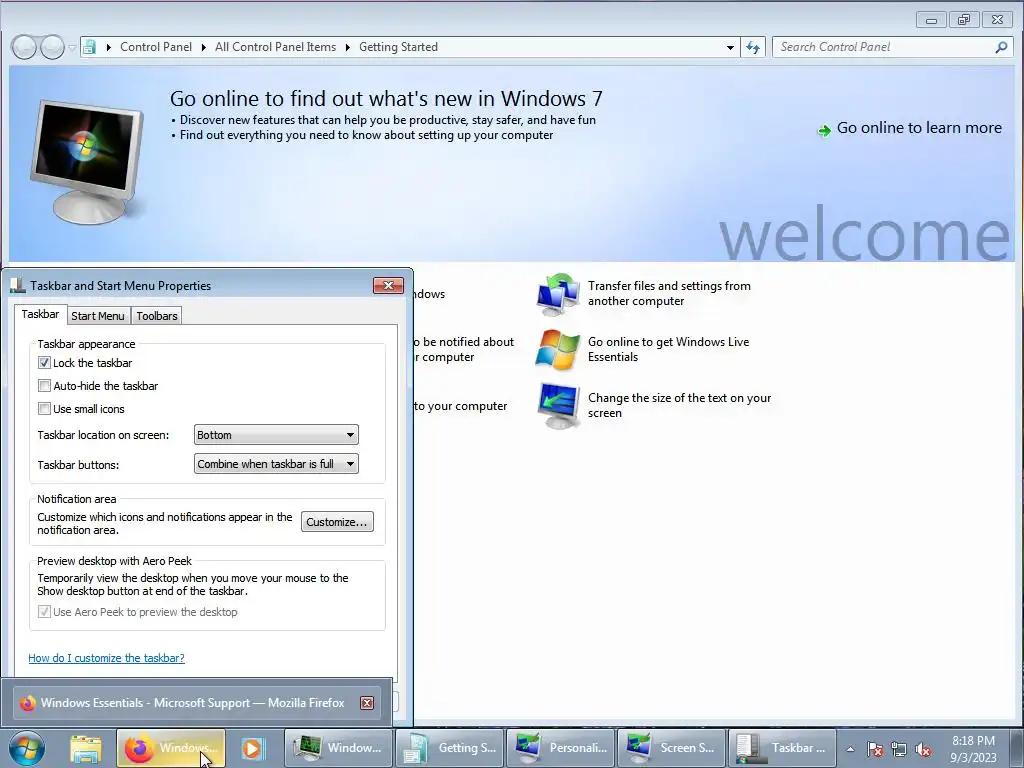1024x768 pixels.
Task: Switch to the Firefox taskbar button
Action: coord(171,748)
